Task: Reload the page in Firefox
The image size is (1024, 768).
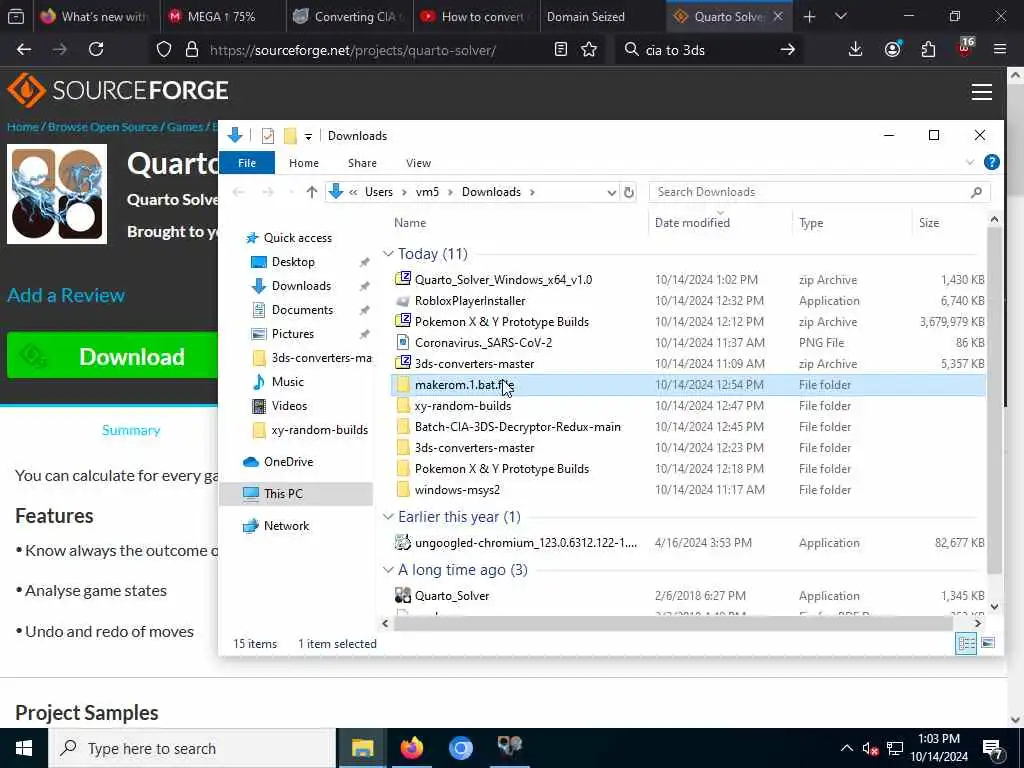Action: click(96, 49)
